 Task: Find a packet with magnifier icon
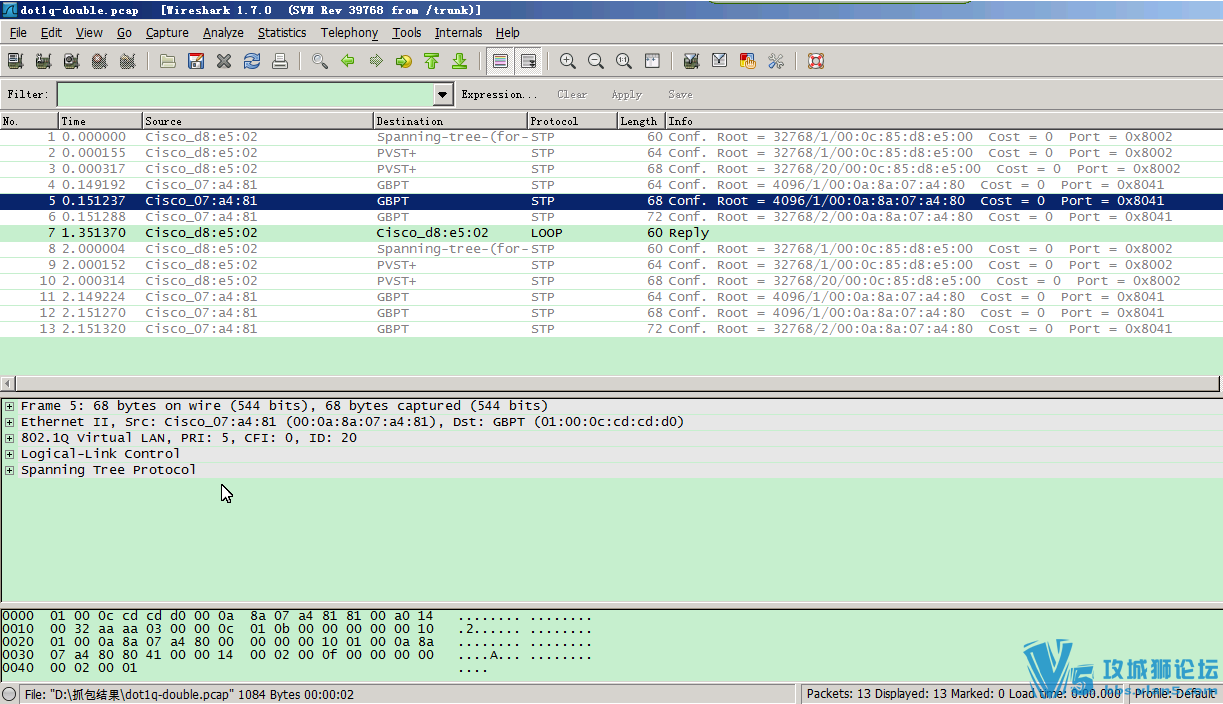coord(320,61)
